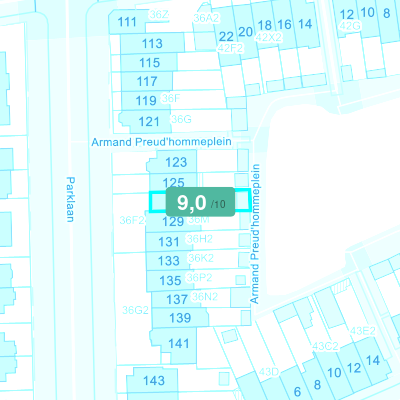Select building number 111
This screenshot has width=400, height=400.
127,22
